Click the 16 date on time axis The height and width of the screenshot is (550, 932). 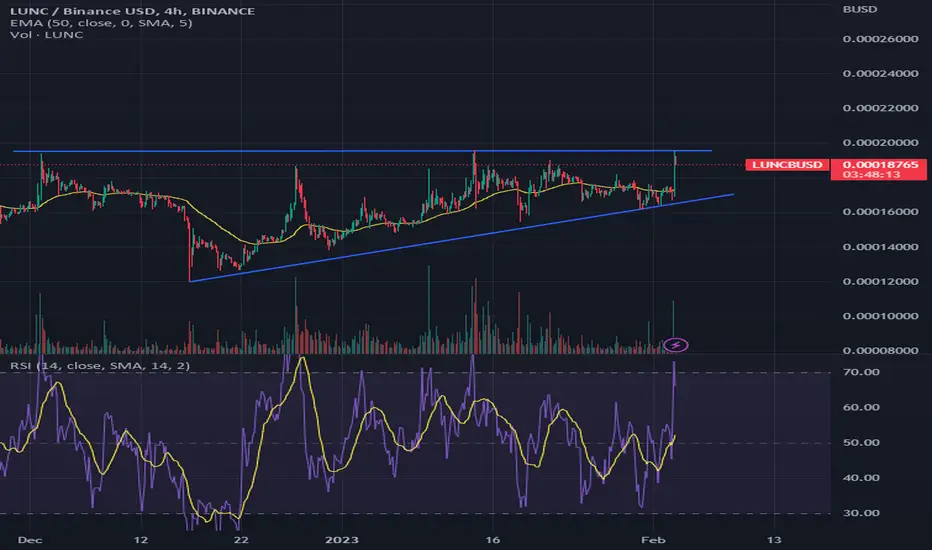click(492, 540)
